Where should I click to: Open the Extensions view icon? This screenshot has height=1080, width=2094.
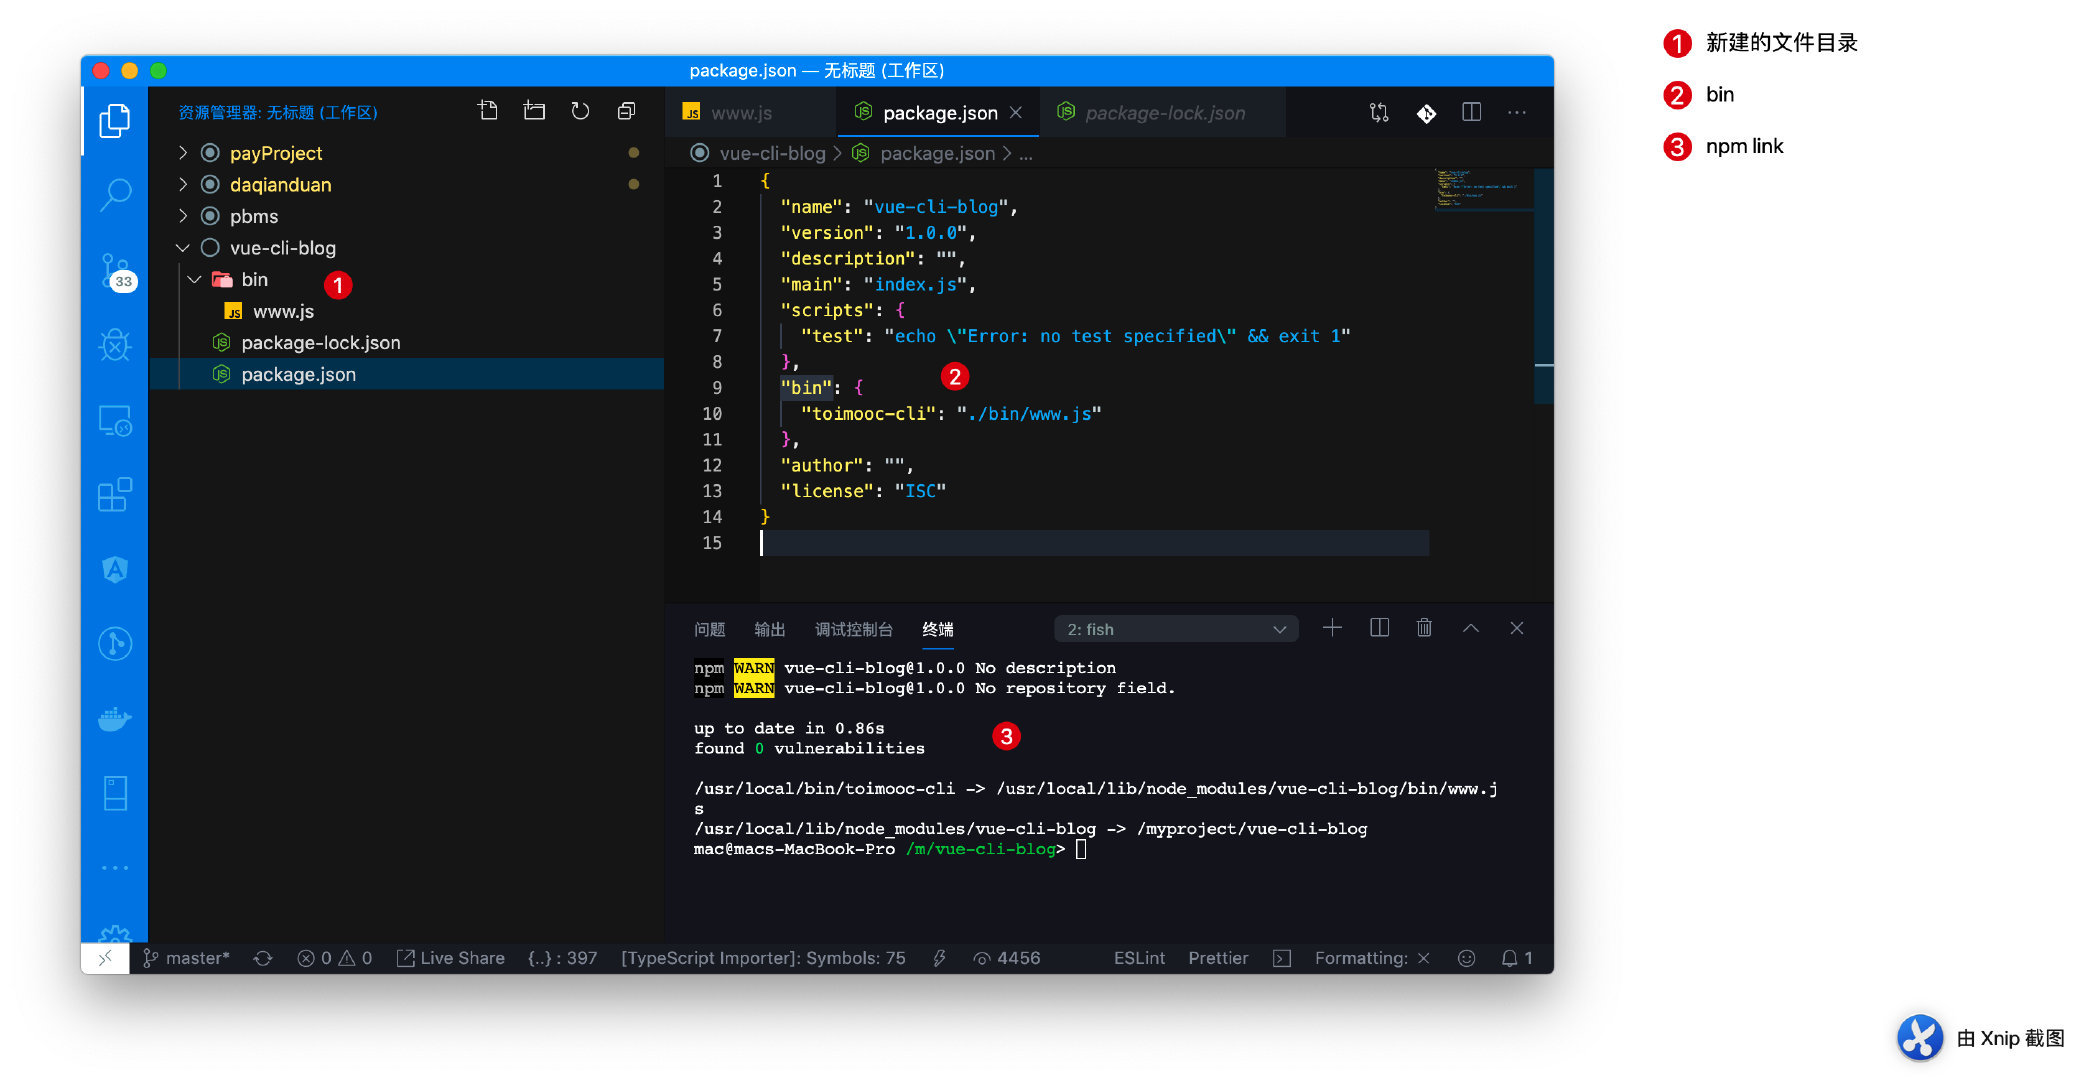(x=115, y=495)
